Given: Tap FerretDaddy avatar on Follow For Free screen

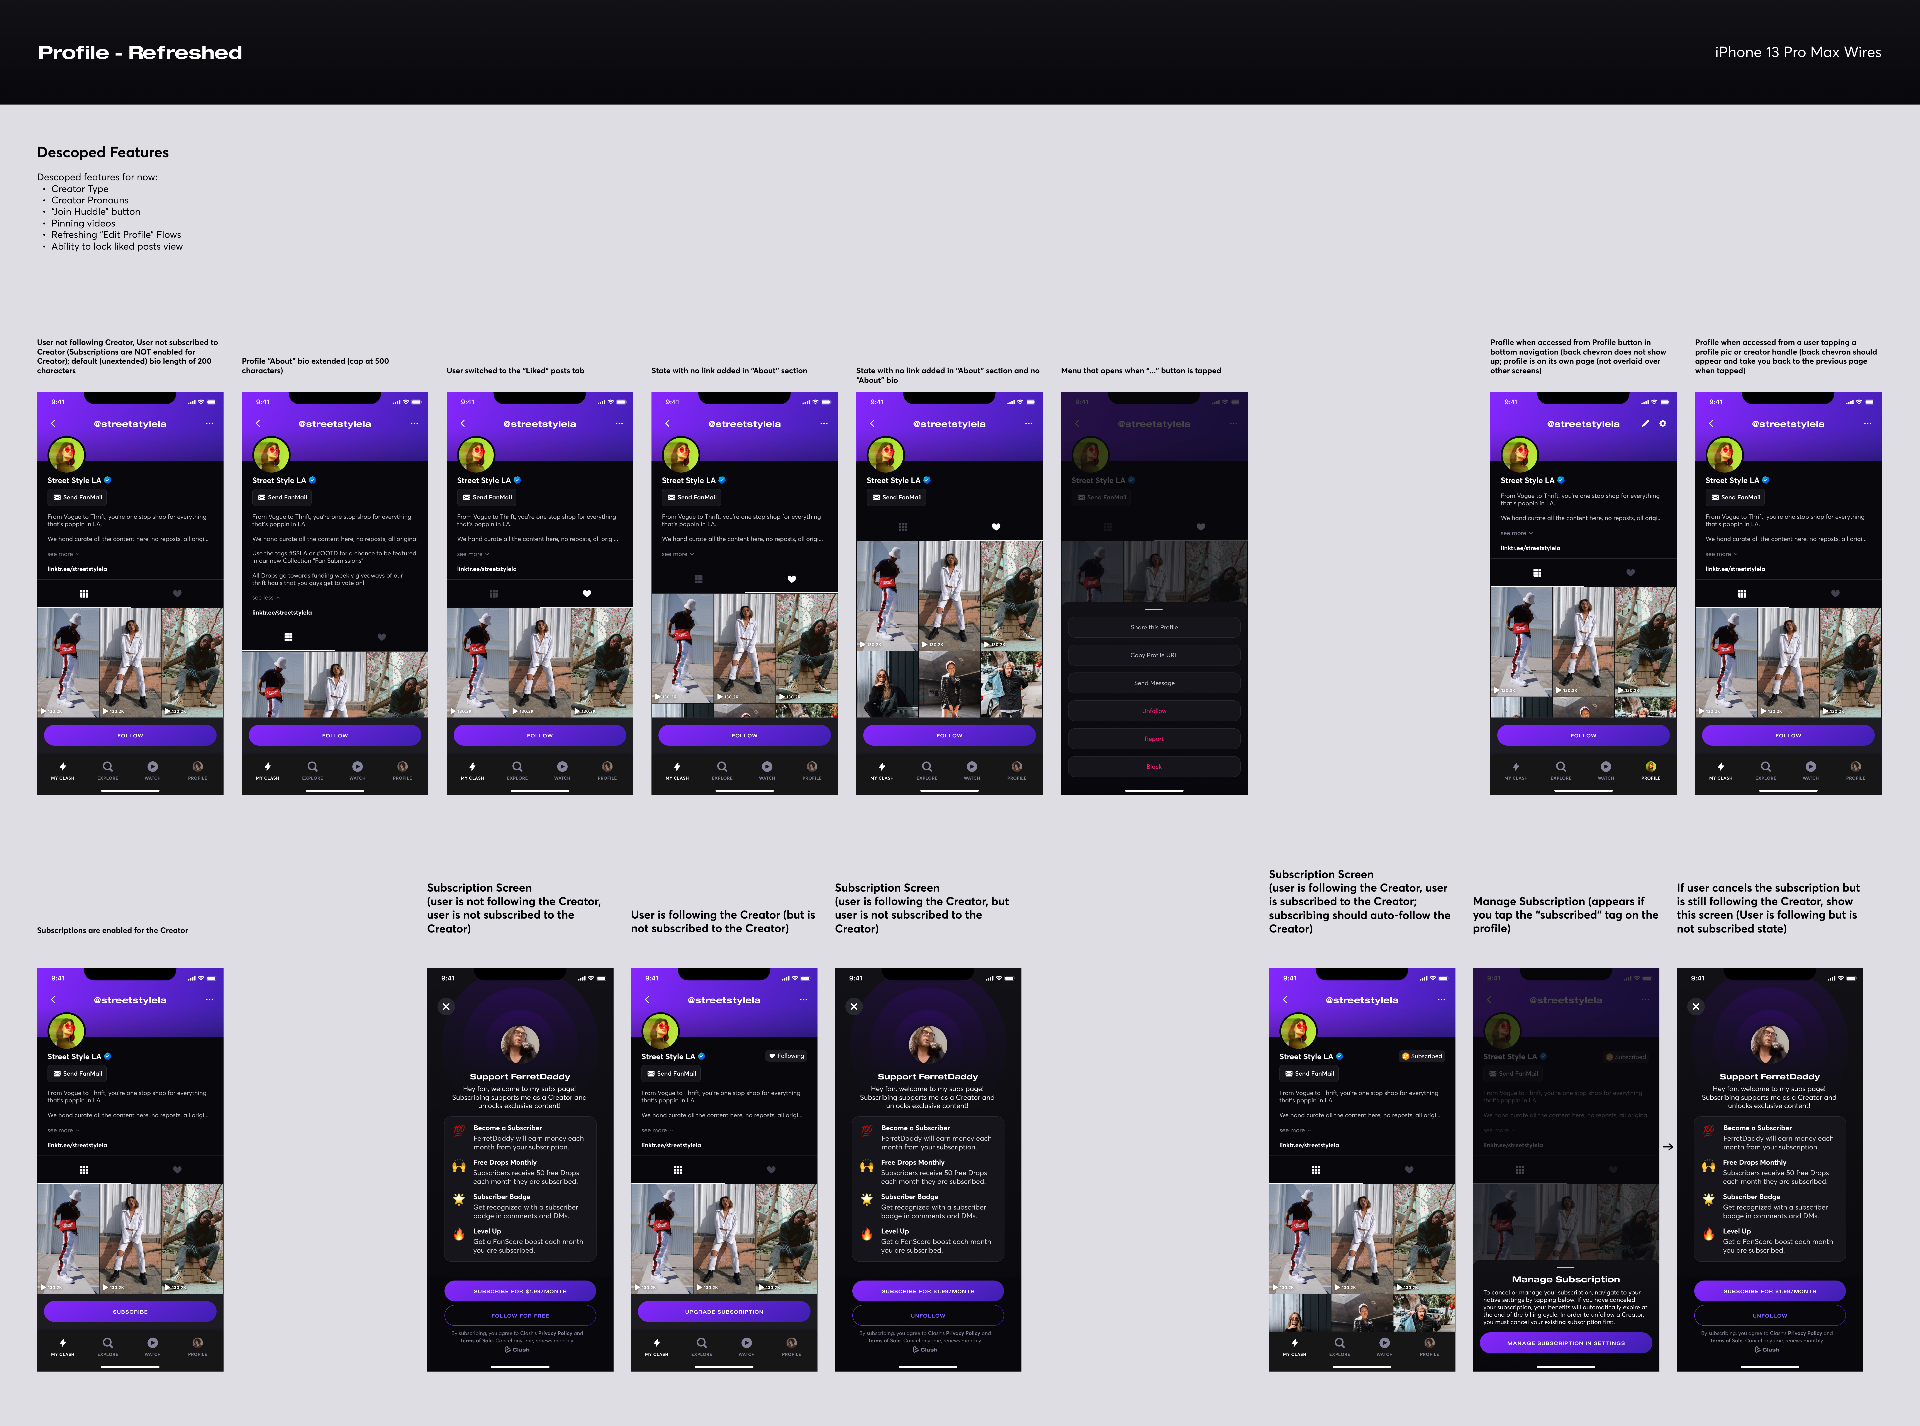Looking at the screenshot, I should (x=520, y=1044).
